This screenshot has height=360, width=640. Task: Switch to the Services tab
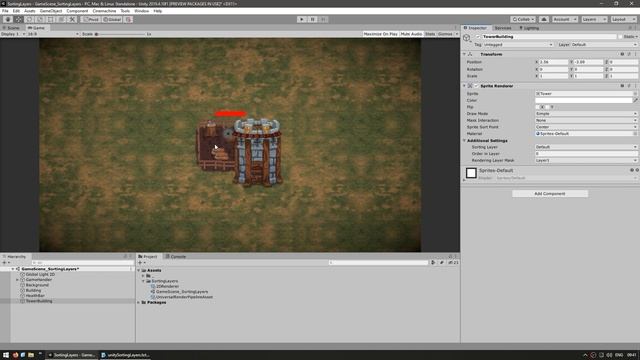pos(503,28)
